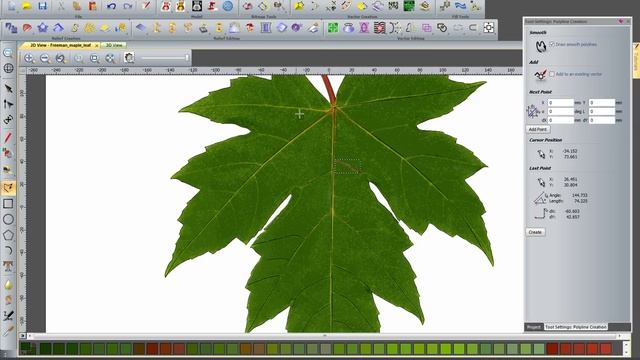Click the bitmap contrast slider handle
This screenshot has width=640, height=360.
tap(187, 58)
